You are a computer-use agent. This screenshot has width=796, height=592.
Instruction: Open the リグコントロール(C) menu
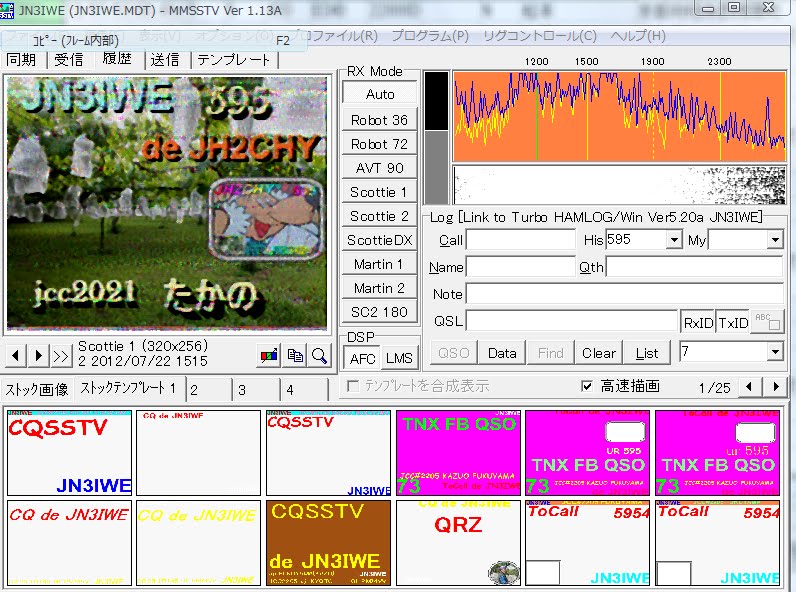point(540,36)
